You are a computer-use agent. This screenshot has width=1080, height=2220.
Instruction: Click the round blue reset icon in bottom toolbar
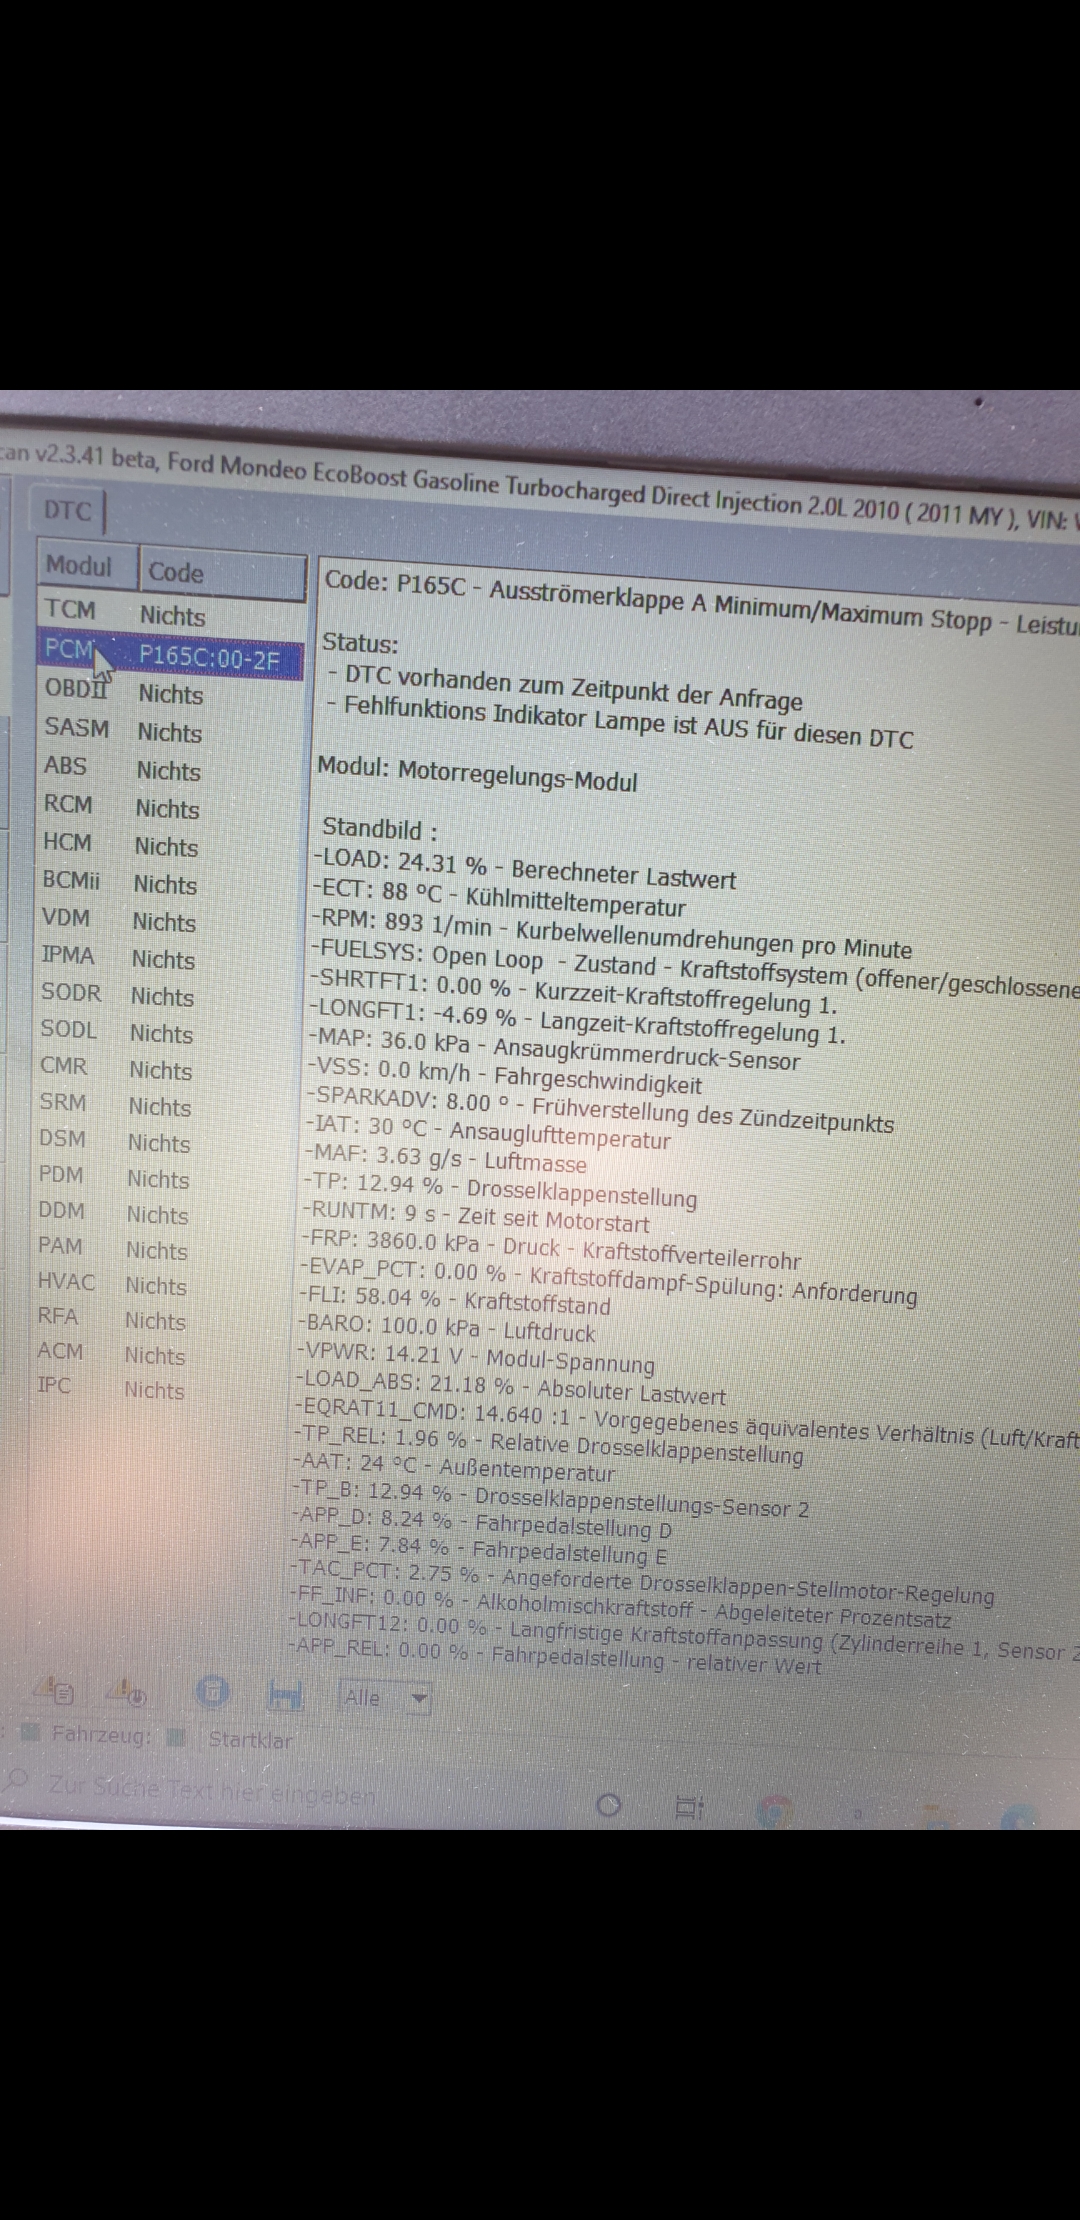[212, 1693]
